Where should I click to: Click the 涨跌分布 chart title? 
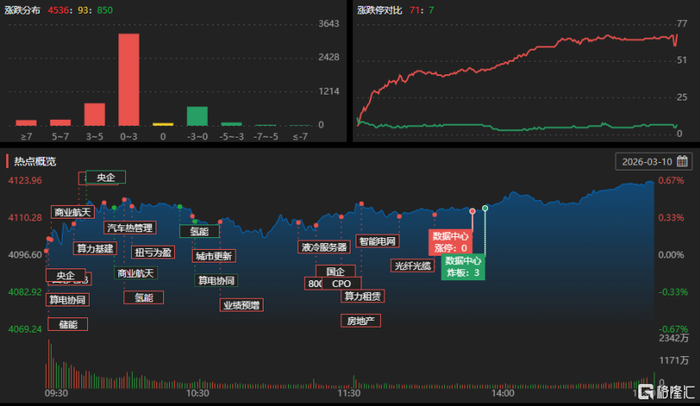tap(22, 10)
